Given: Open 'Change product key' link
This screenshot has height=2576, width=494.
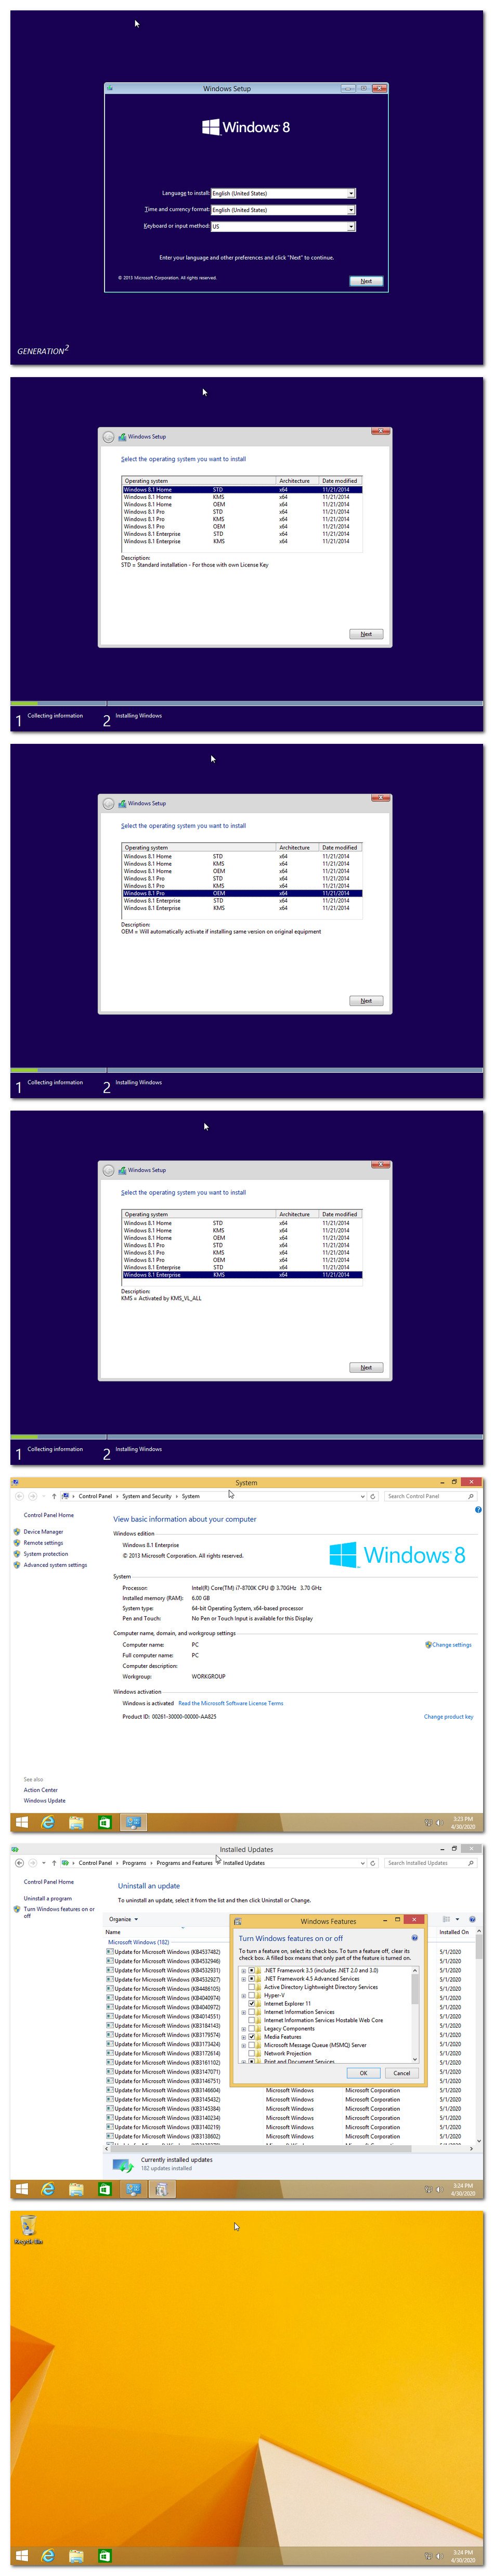Looking at the screenshot, I should tap(449, 1716).
